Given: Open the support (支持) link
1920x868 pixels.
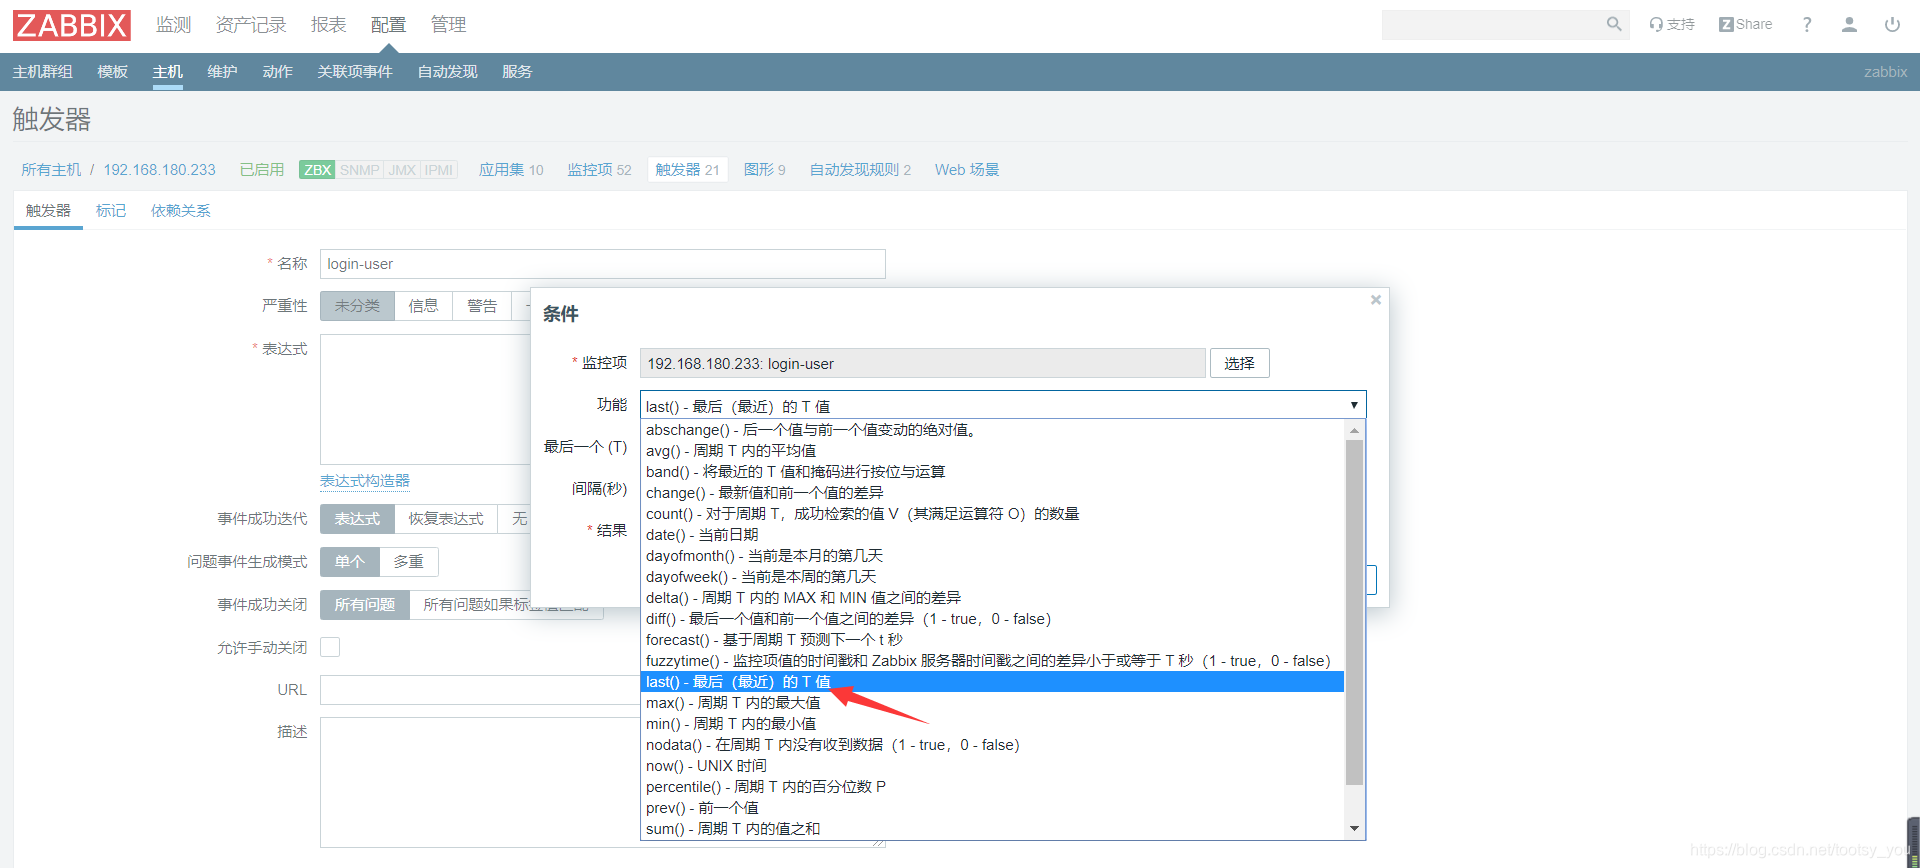Looking at the screenshot, I should (1671, 24).
